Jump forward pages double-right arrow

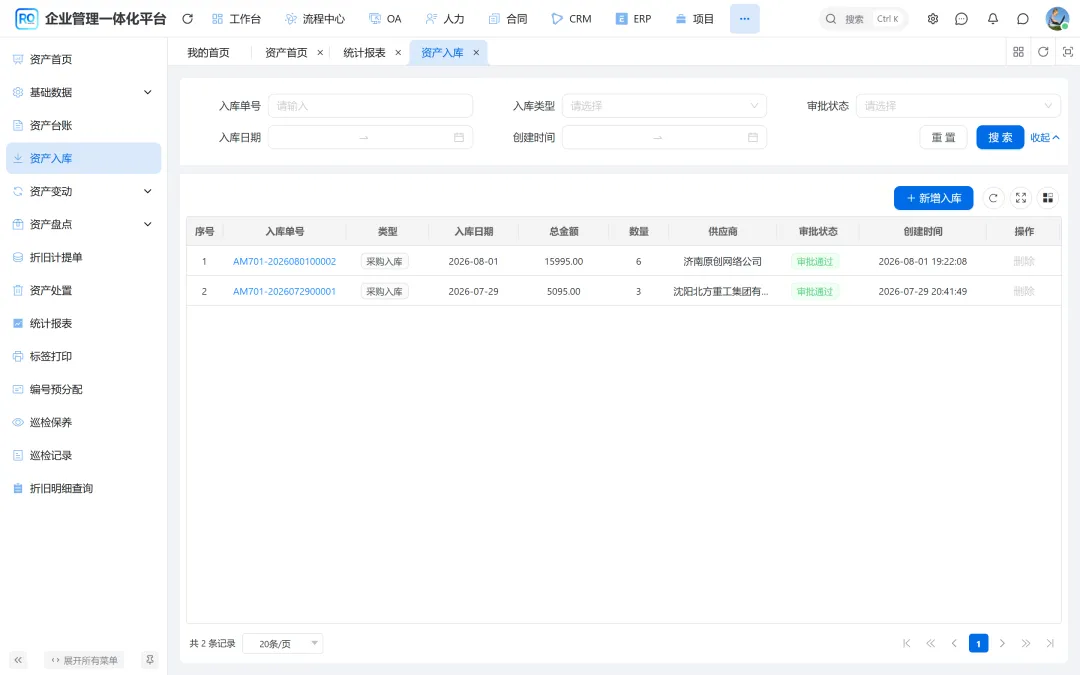pyautogui.click(x=1026, y=643)
